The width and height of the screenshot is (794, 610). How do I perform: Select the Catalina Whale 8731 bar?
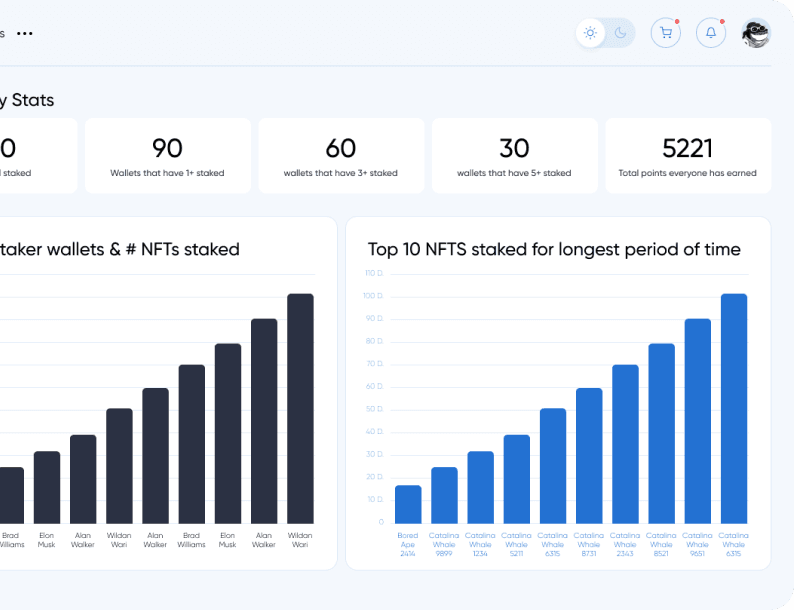click(589, 455)
